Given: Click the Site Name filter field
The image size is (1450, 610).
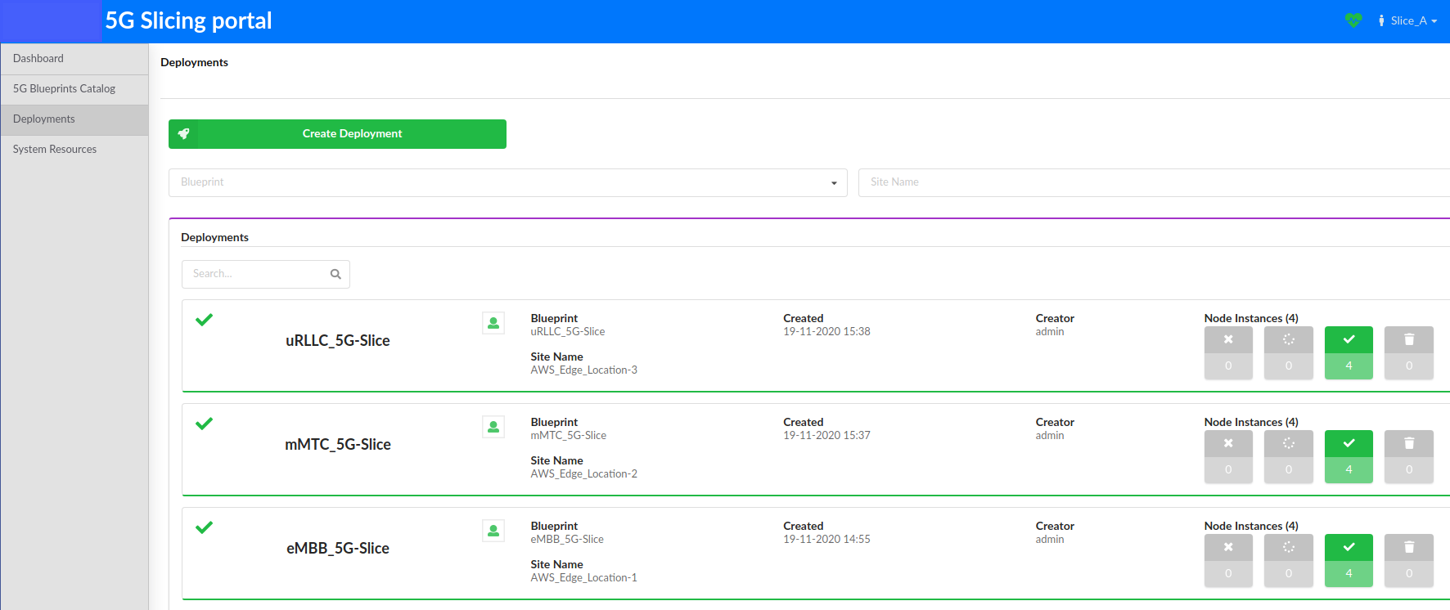Looking at the screenshot, I should (x=1154, y=183).
